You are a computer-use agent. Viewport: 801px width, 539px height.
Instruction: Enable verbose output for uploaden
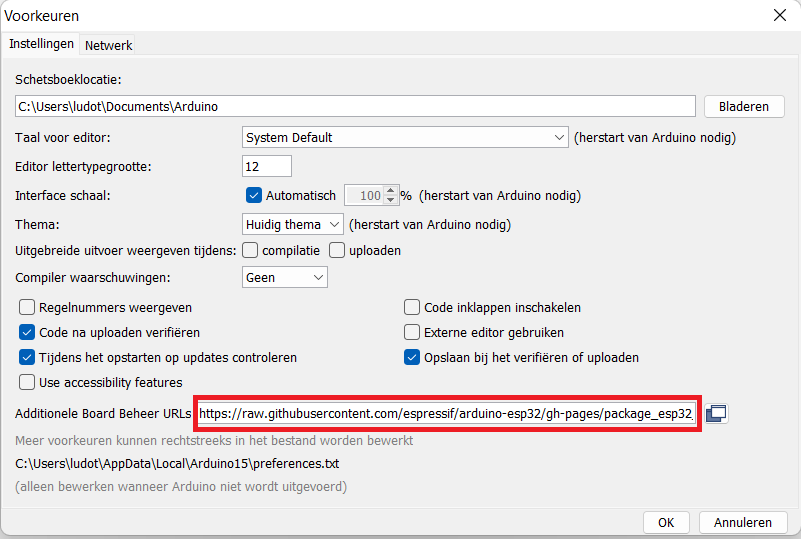(337, 250)
